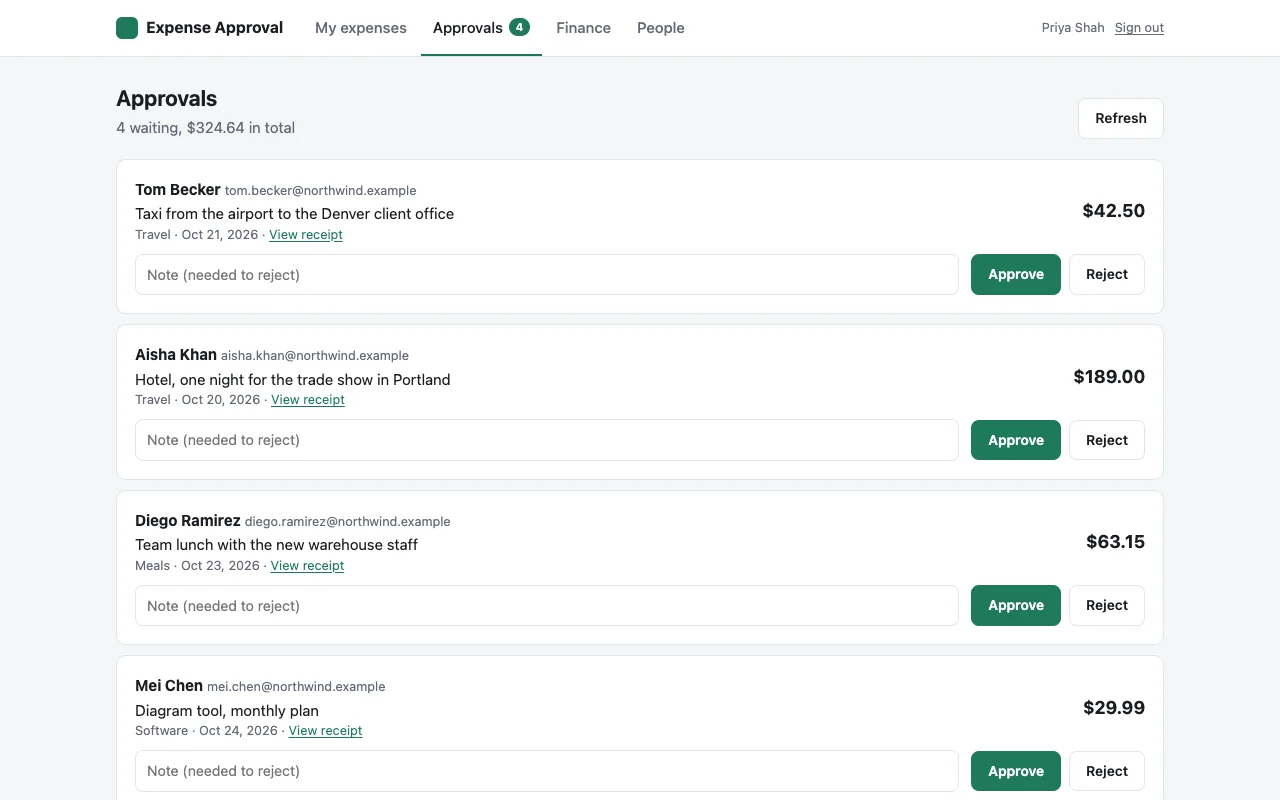Click the '4 waiting, $324.64 in total' summary
This screenshot has width=1280, height=800.
pyautogui.click(x=205, y=128)
